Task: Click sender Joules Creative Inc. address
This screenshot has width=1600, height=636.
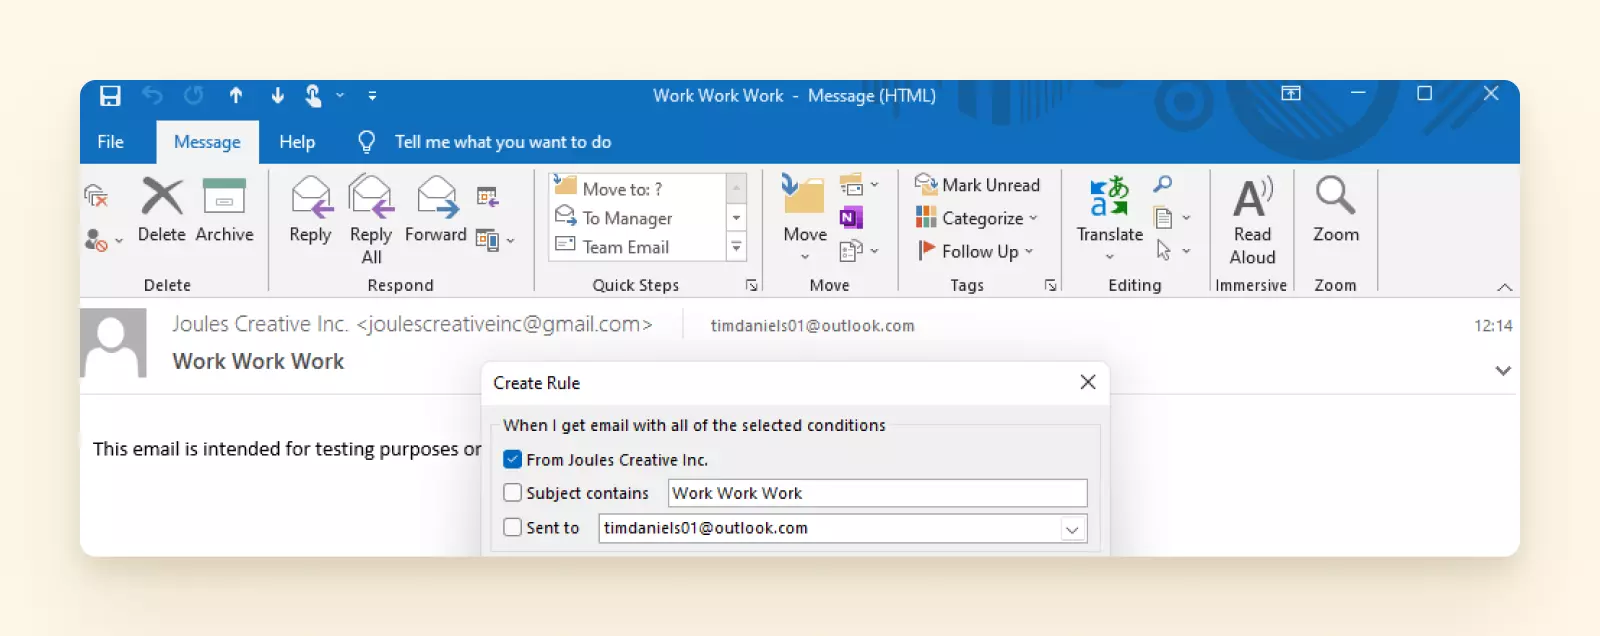Action: point(412,324)
